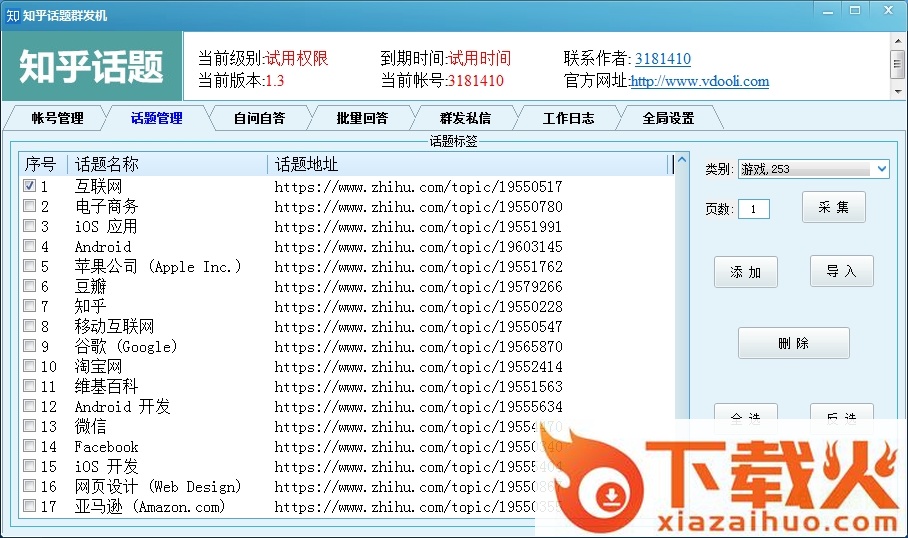908x538 pixels.
Task: Select URL topic/19551762 for 苹果公司
Action: (x=418, y=267)
